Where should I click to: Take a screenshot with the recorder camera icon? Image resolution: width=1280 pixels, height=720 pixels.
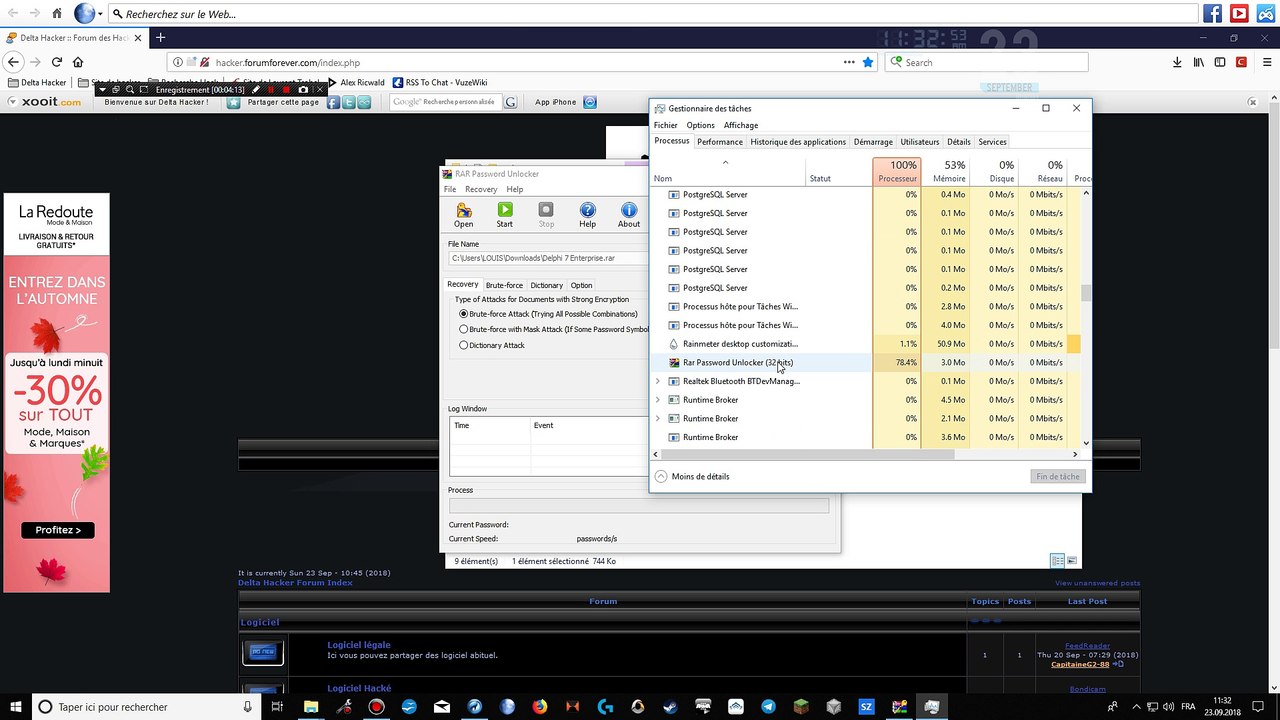point(303,90)
